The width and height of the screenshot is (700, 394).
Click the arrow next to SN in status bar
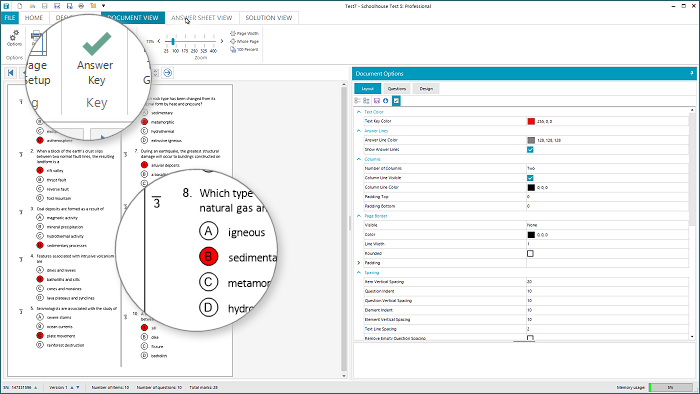click(36, 387)
